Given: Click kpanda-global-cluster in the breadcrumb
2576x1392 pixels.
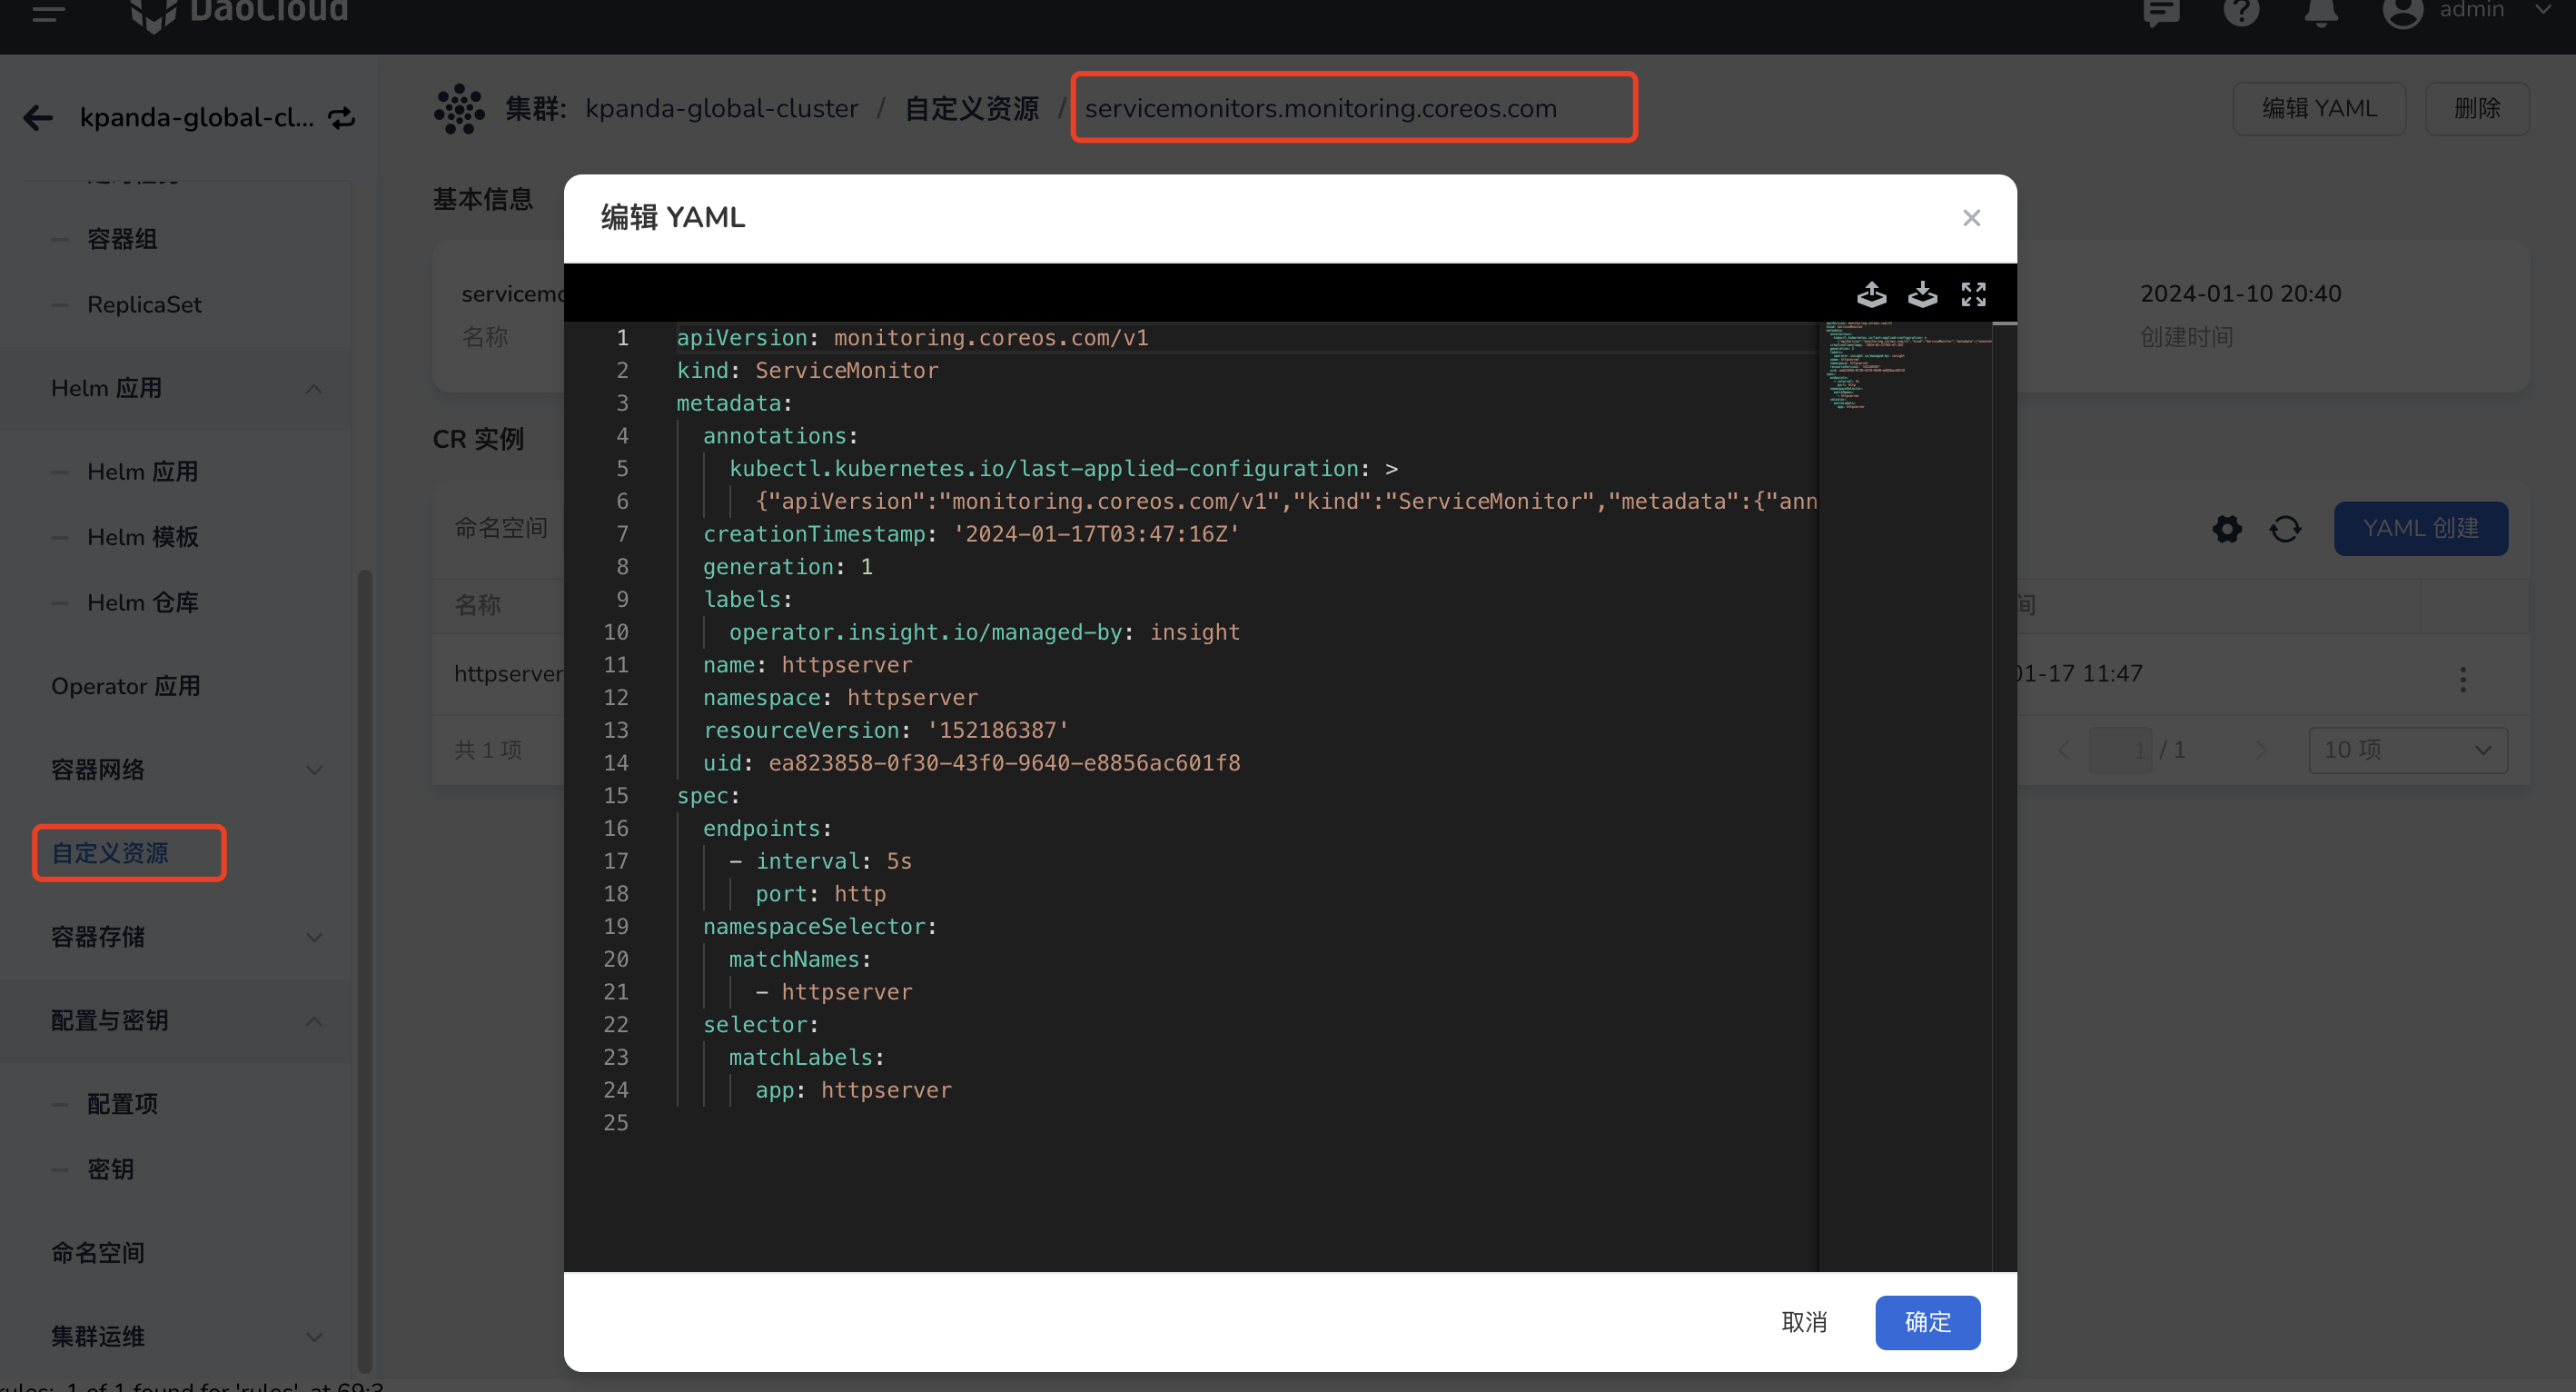Looking at the screenshot, I should 722,108.
